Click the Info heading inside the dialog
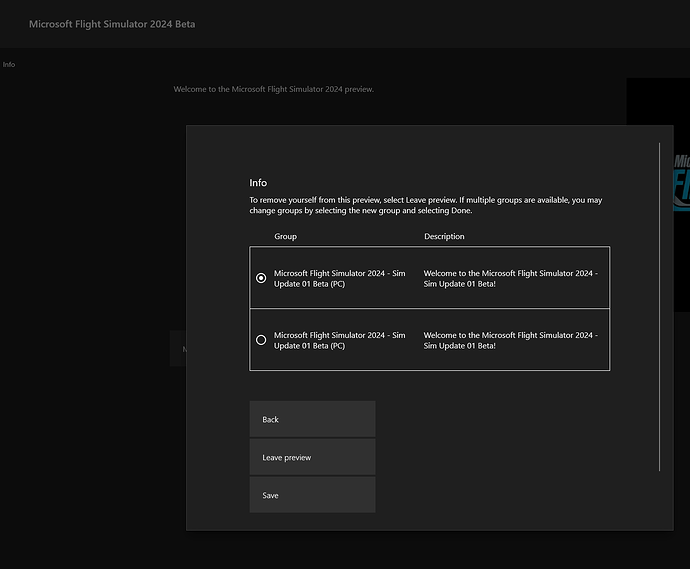This screenshot has height=569, width=690. pyautogui.click(x=258, y=183)
